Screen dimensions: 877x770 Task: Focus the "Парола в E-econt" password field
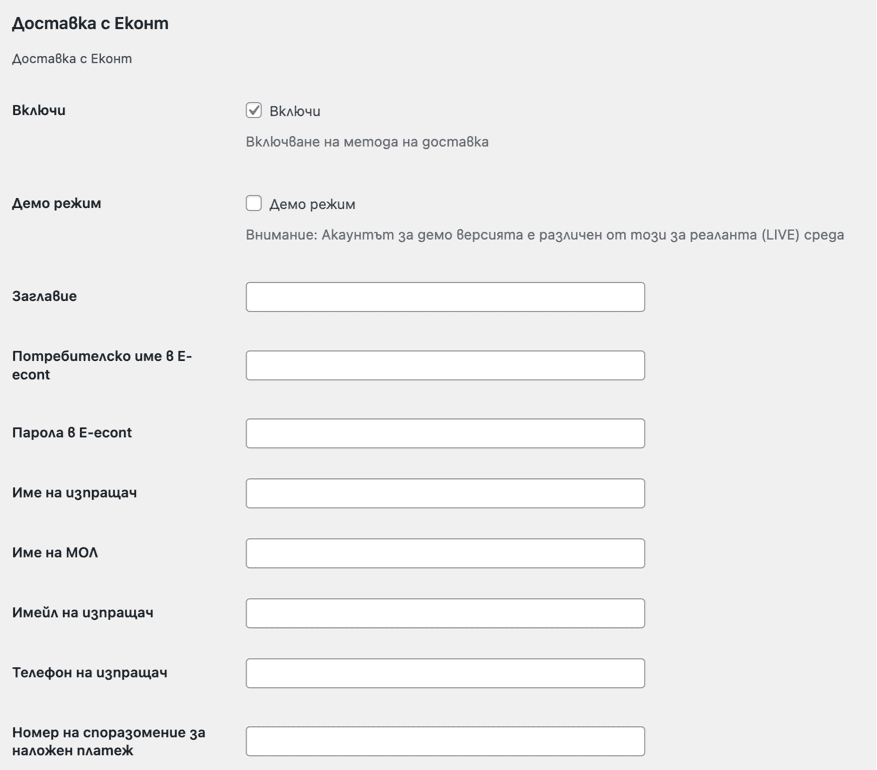[x=445, y=433]
